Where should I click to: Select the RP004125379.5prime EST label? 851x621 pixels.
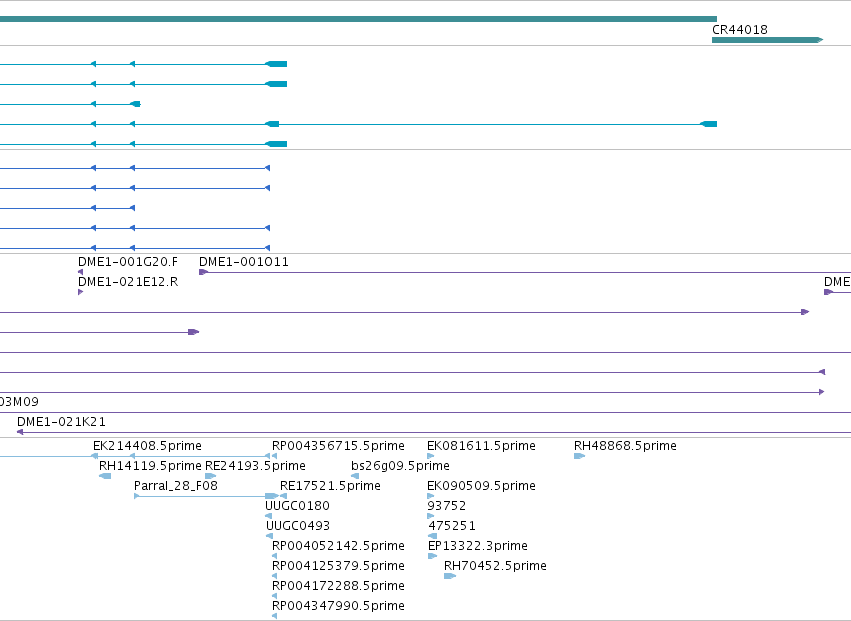coord(338,566)
